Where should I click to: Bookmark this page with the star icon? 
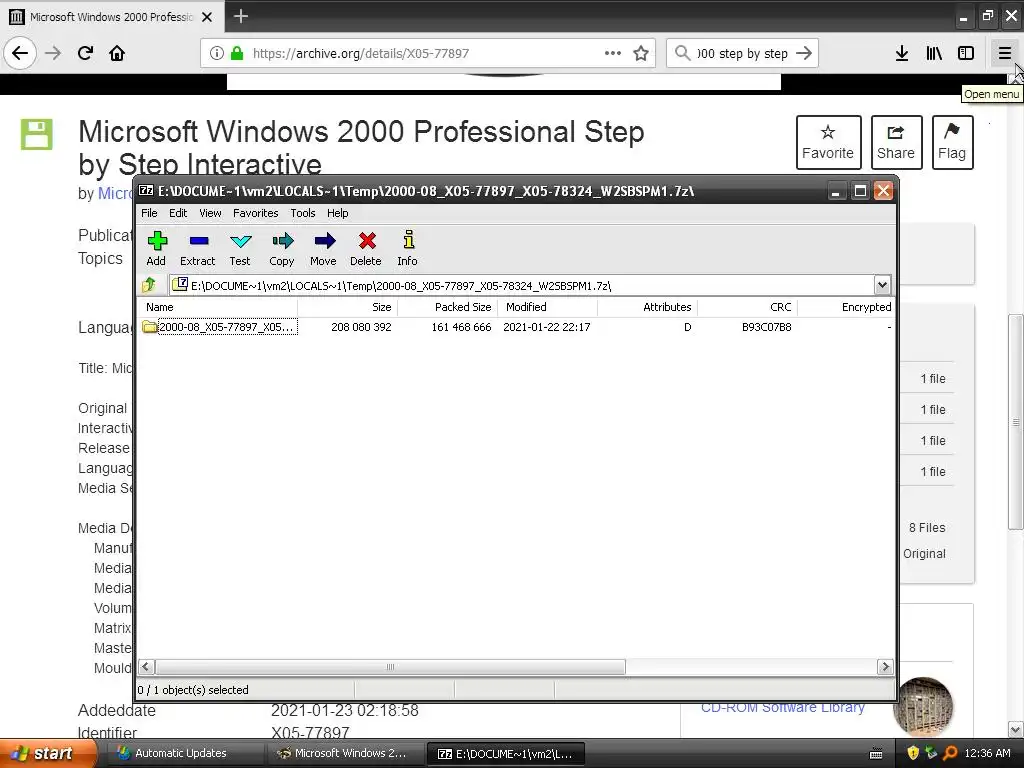pos(641,53)
